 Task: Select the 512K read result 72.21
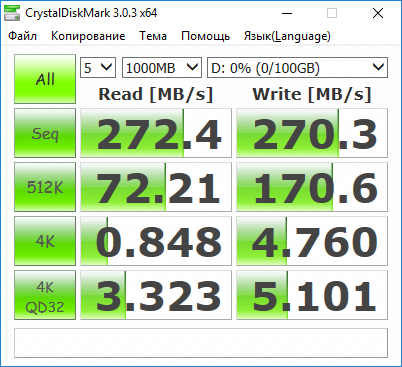(x=156, y=187)
